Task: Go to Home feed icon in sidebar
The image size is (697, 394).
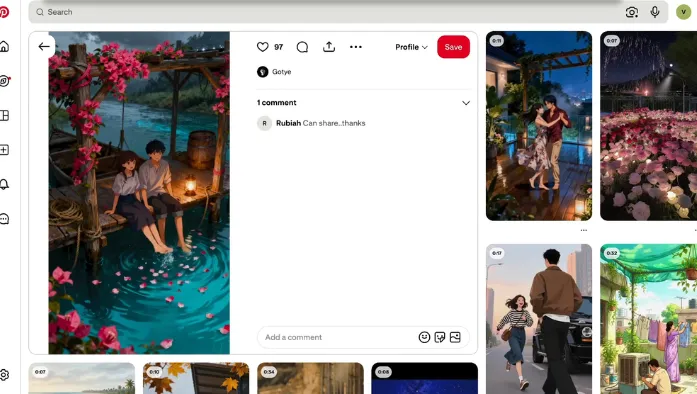Action: point(4,46)
